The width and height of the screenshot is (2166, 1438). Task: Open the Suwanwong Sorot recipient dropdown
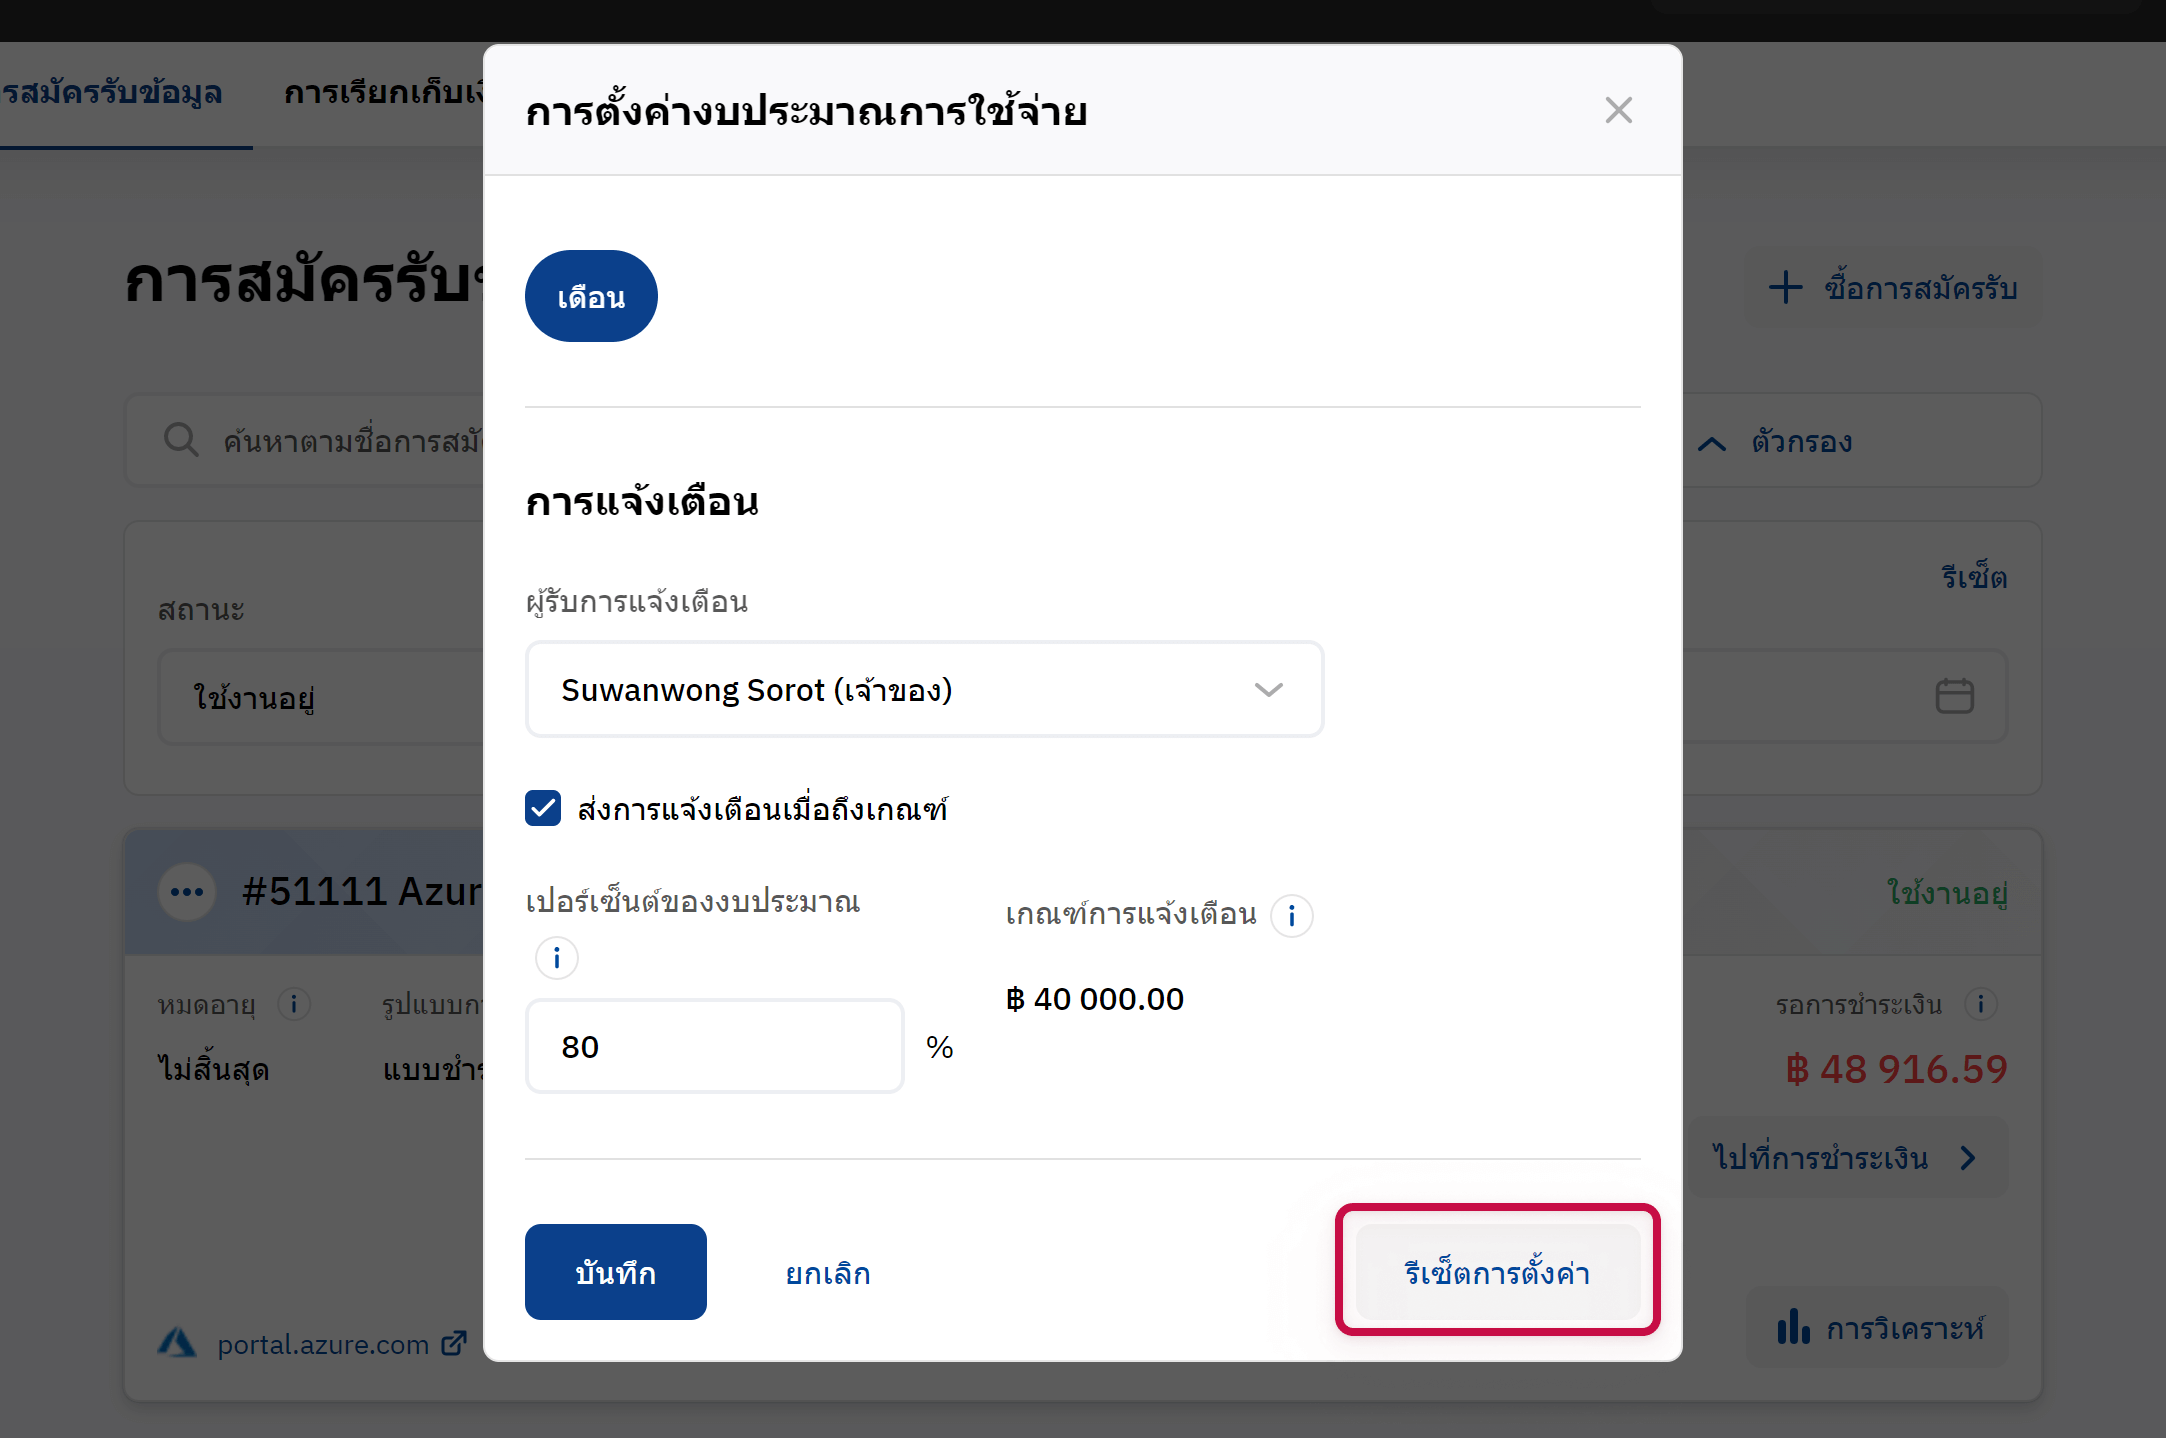click(924, 690)
